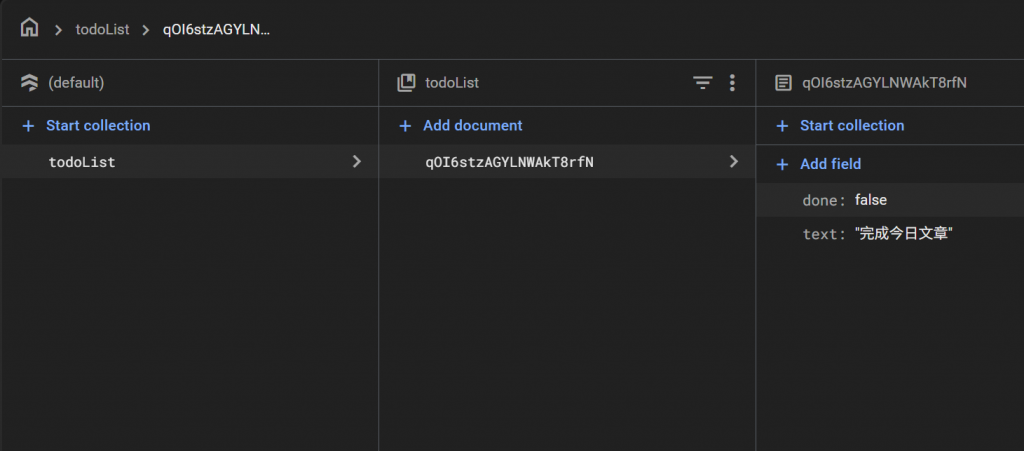The height and width of the screenshot is (451, 1024).
Task: Open the three-dot collection menu
Action: pyautogui.click(x=732, y=83)
